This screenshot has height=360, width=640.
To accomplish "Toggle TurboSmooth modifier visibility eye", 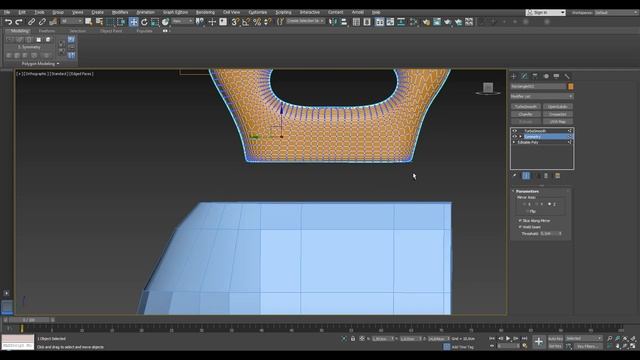I will click(514, 131).
